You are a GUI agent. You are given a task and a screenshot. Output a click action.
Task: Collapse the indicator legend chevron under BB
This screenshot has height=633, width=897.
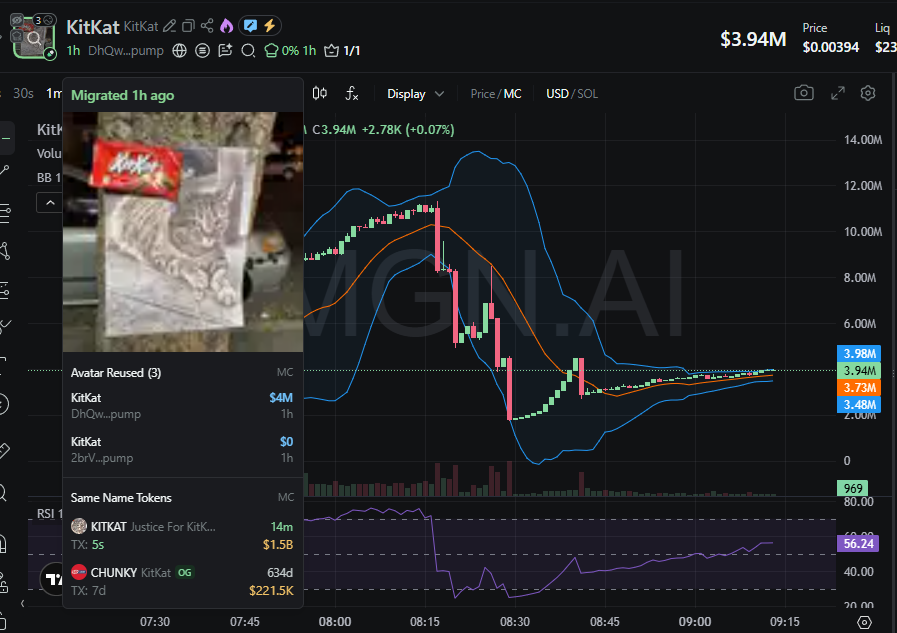(x=49, y=202)
